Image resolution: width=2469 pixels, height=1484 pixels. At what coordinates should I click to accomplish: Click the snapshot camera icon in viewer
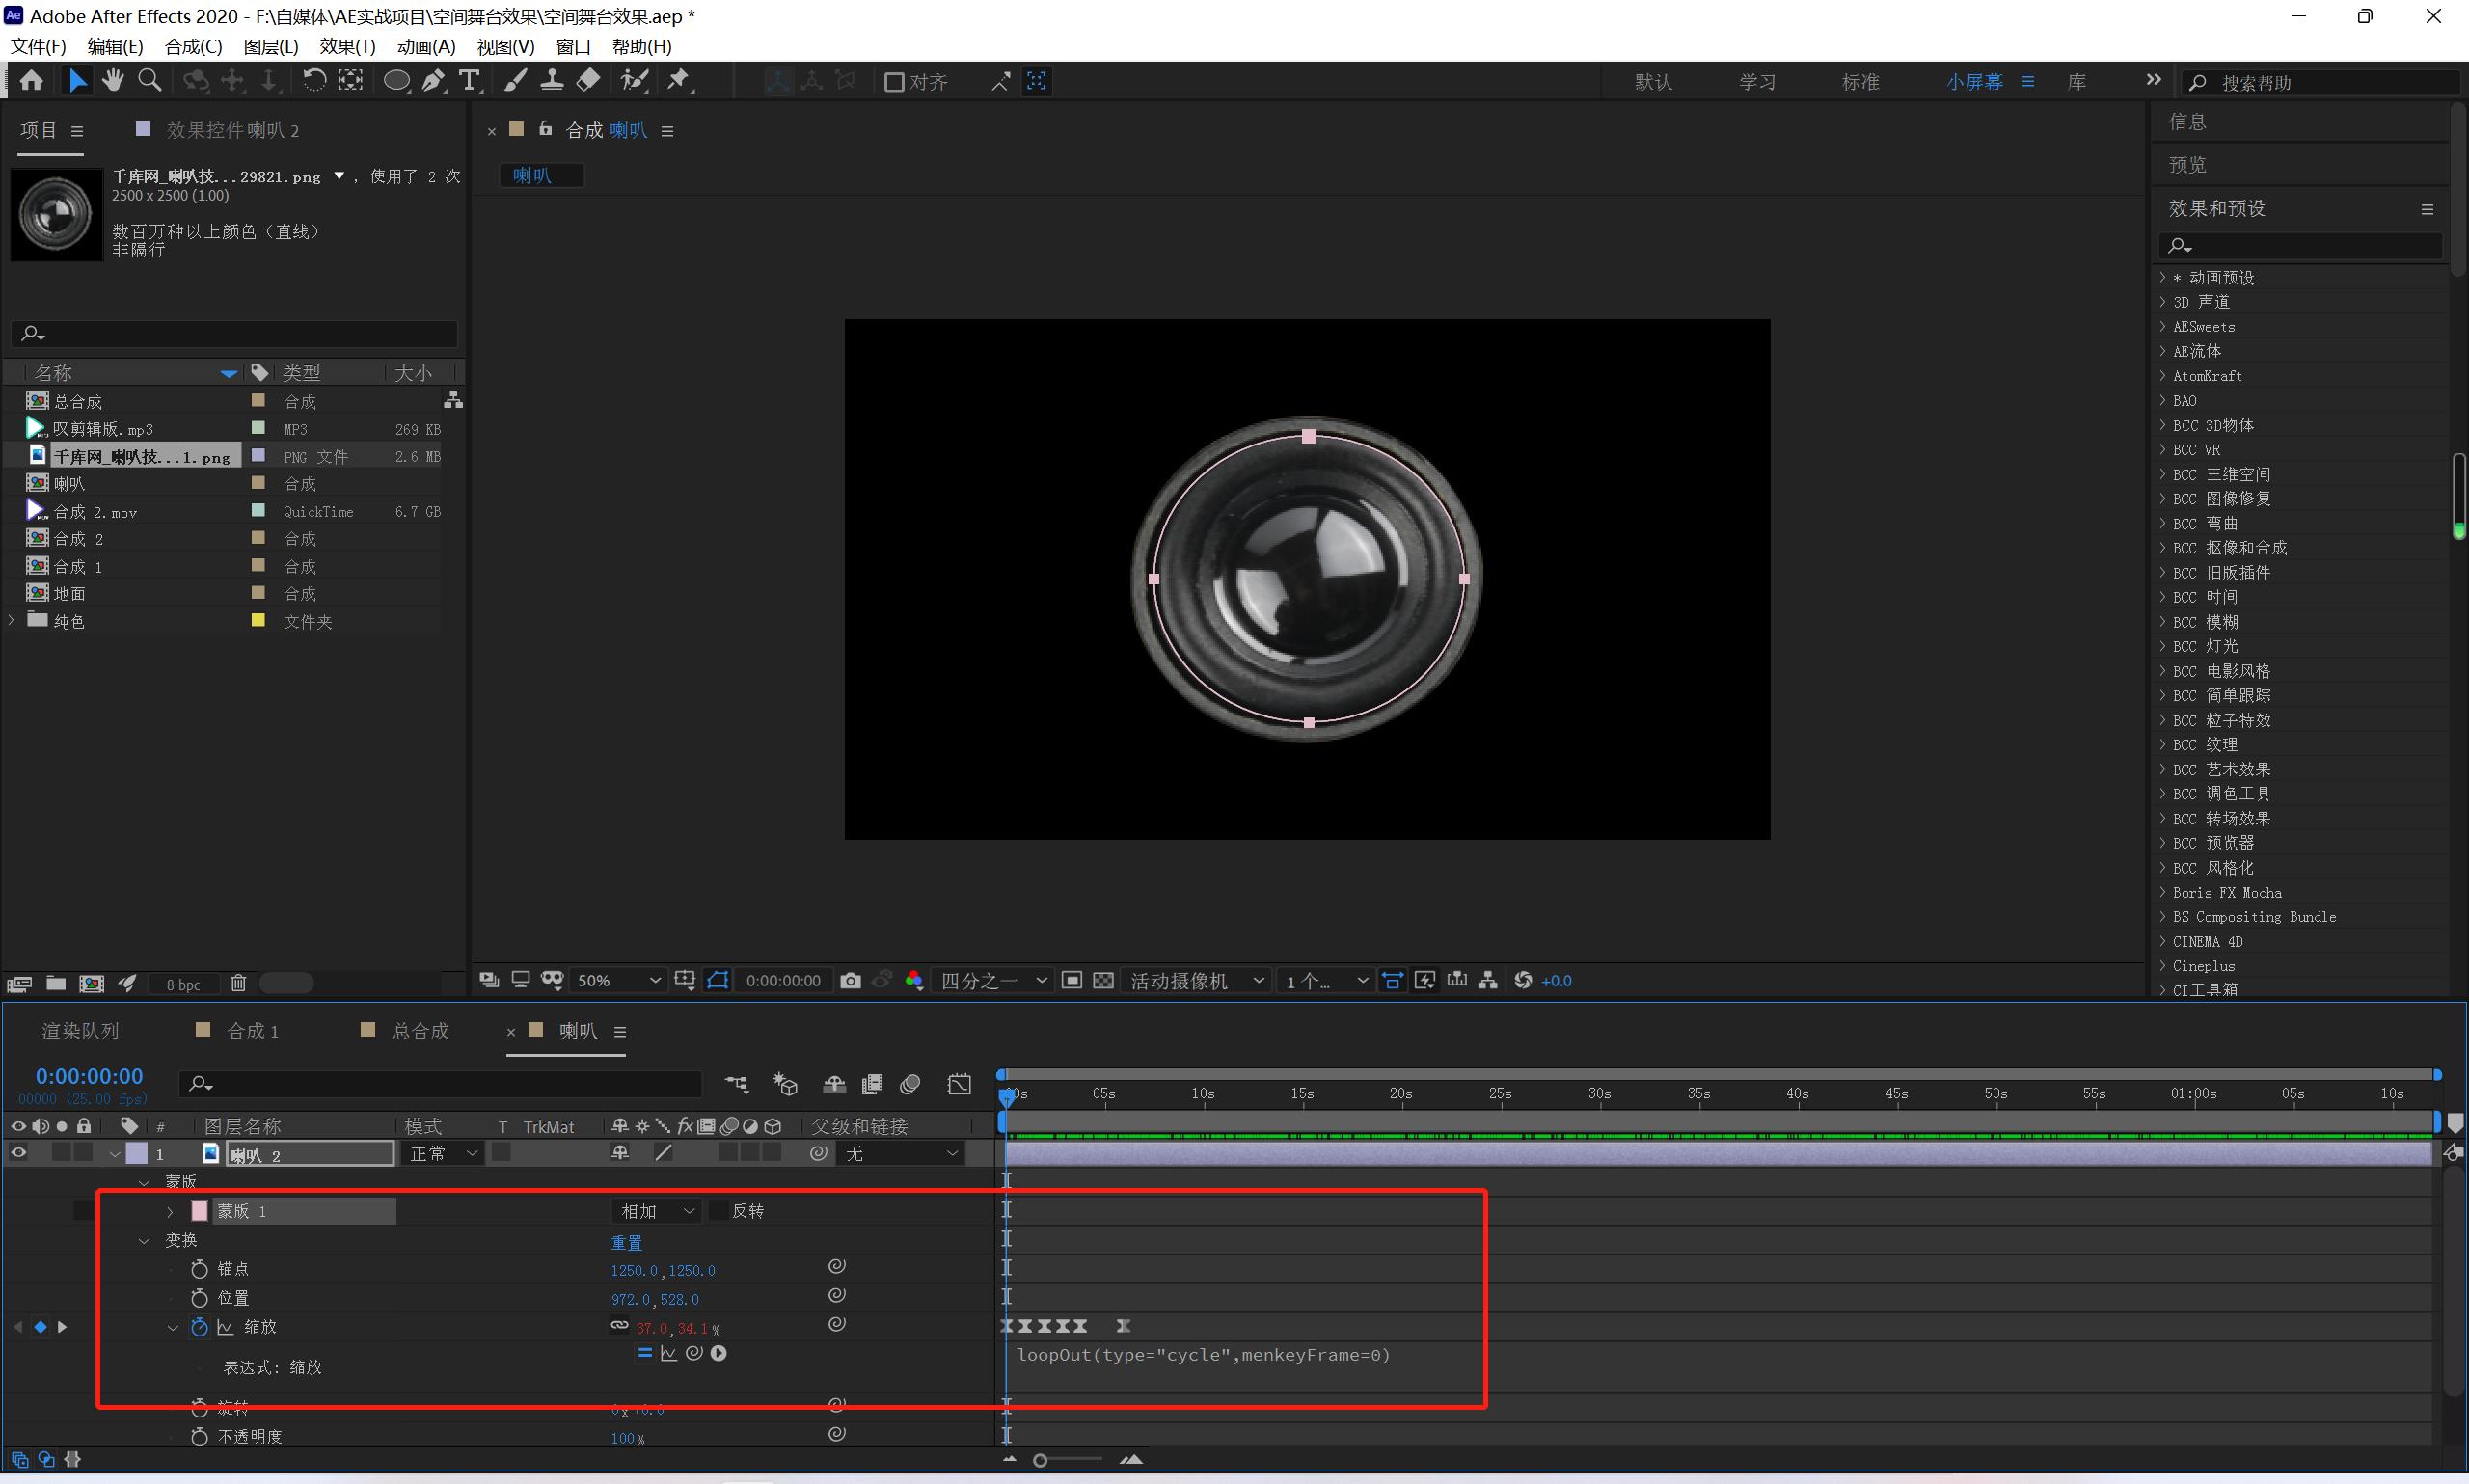(850, 981)
